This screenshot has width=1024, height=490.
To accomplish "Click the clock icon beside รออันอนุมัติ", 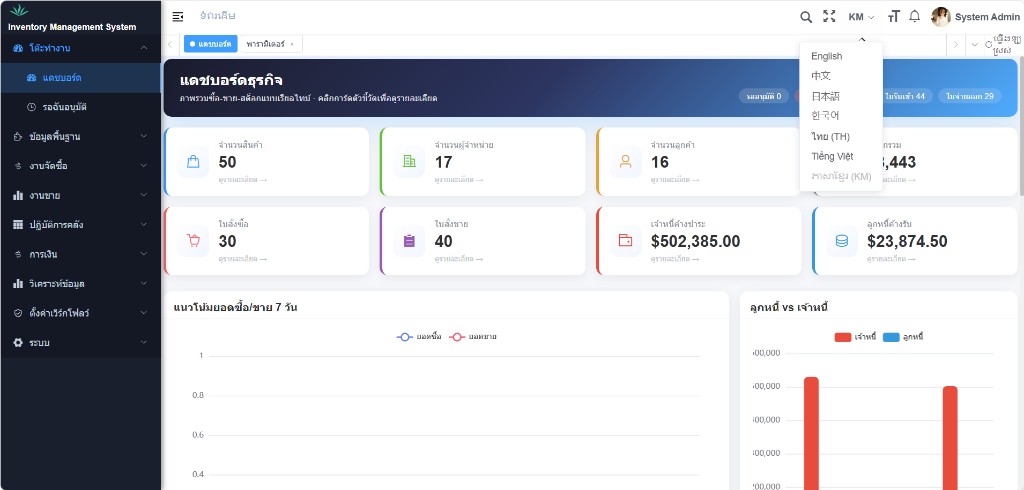I will point(31,106).
